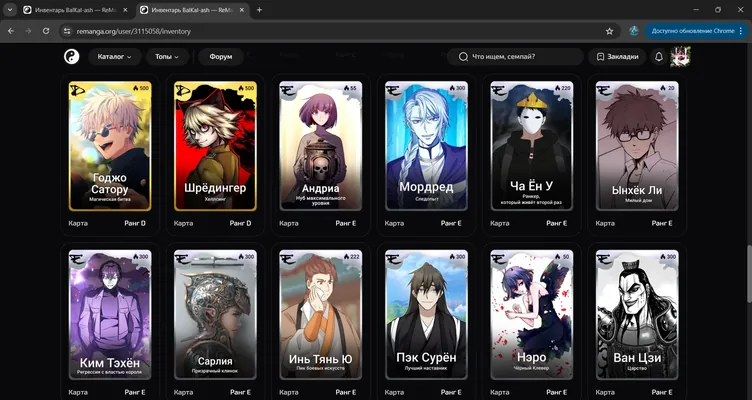Click the flame 500 score on Годжо Сатору card

(x=139, y=88)
